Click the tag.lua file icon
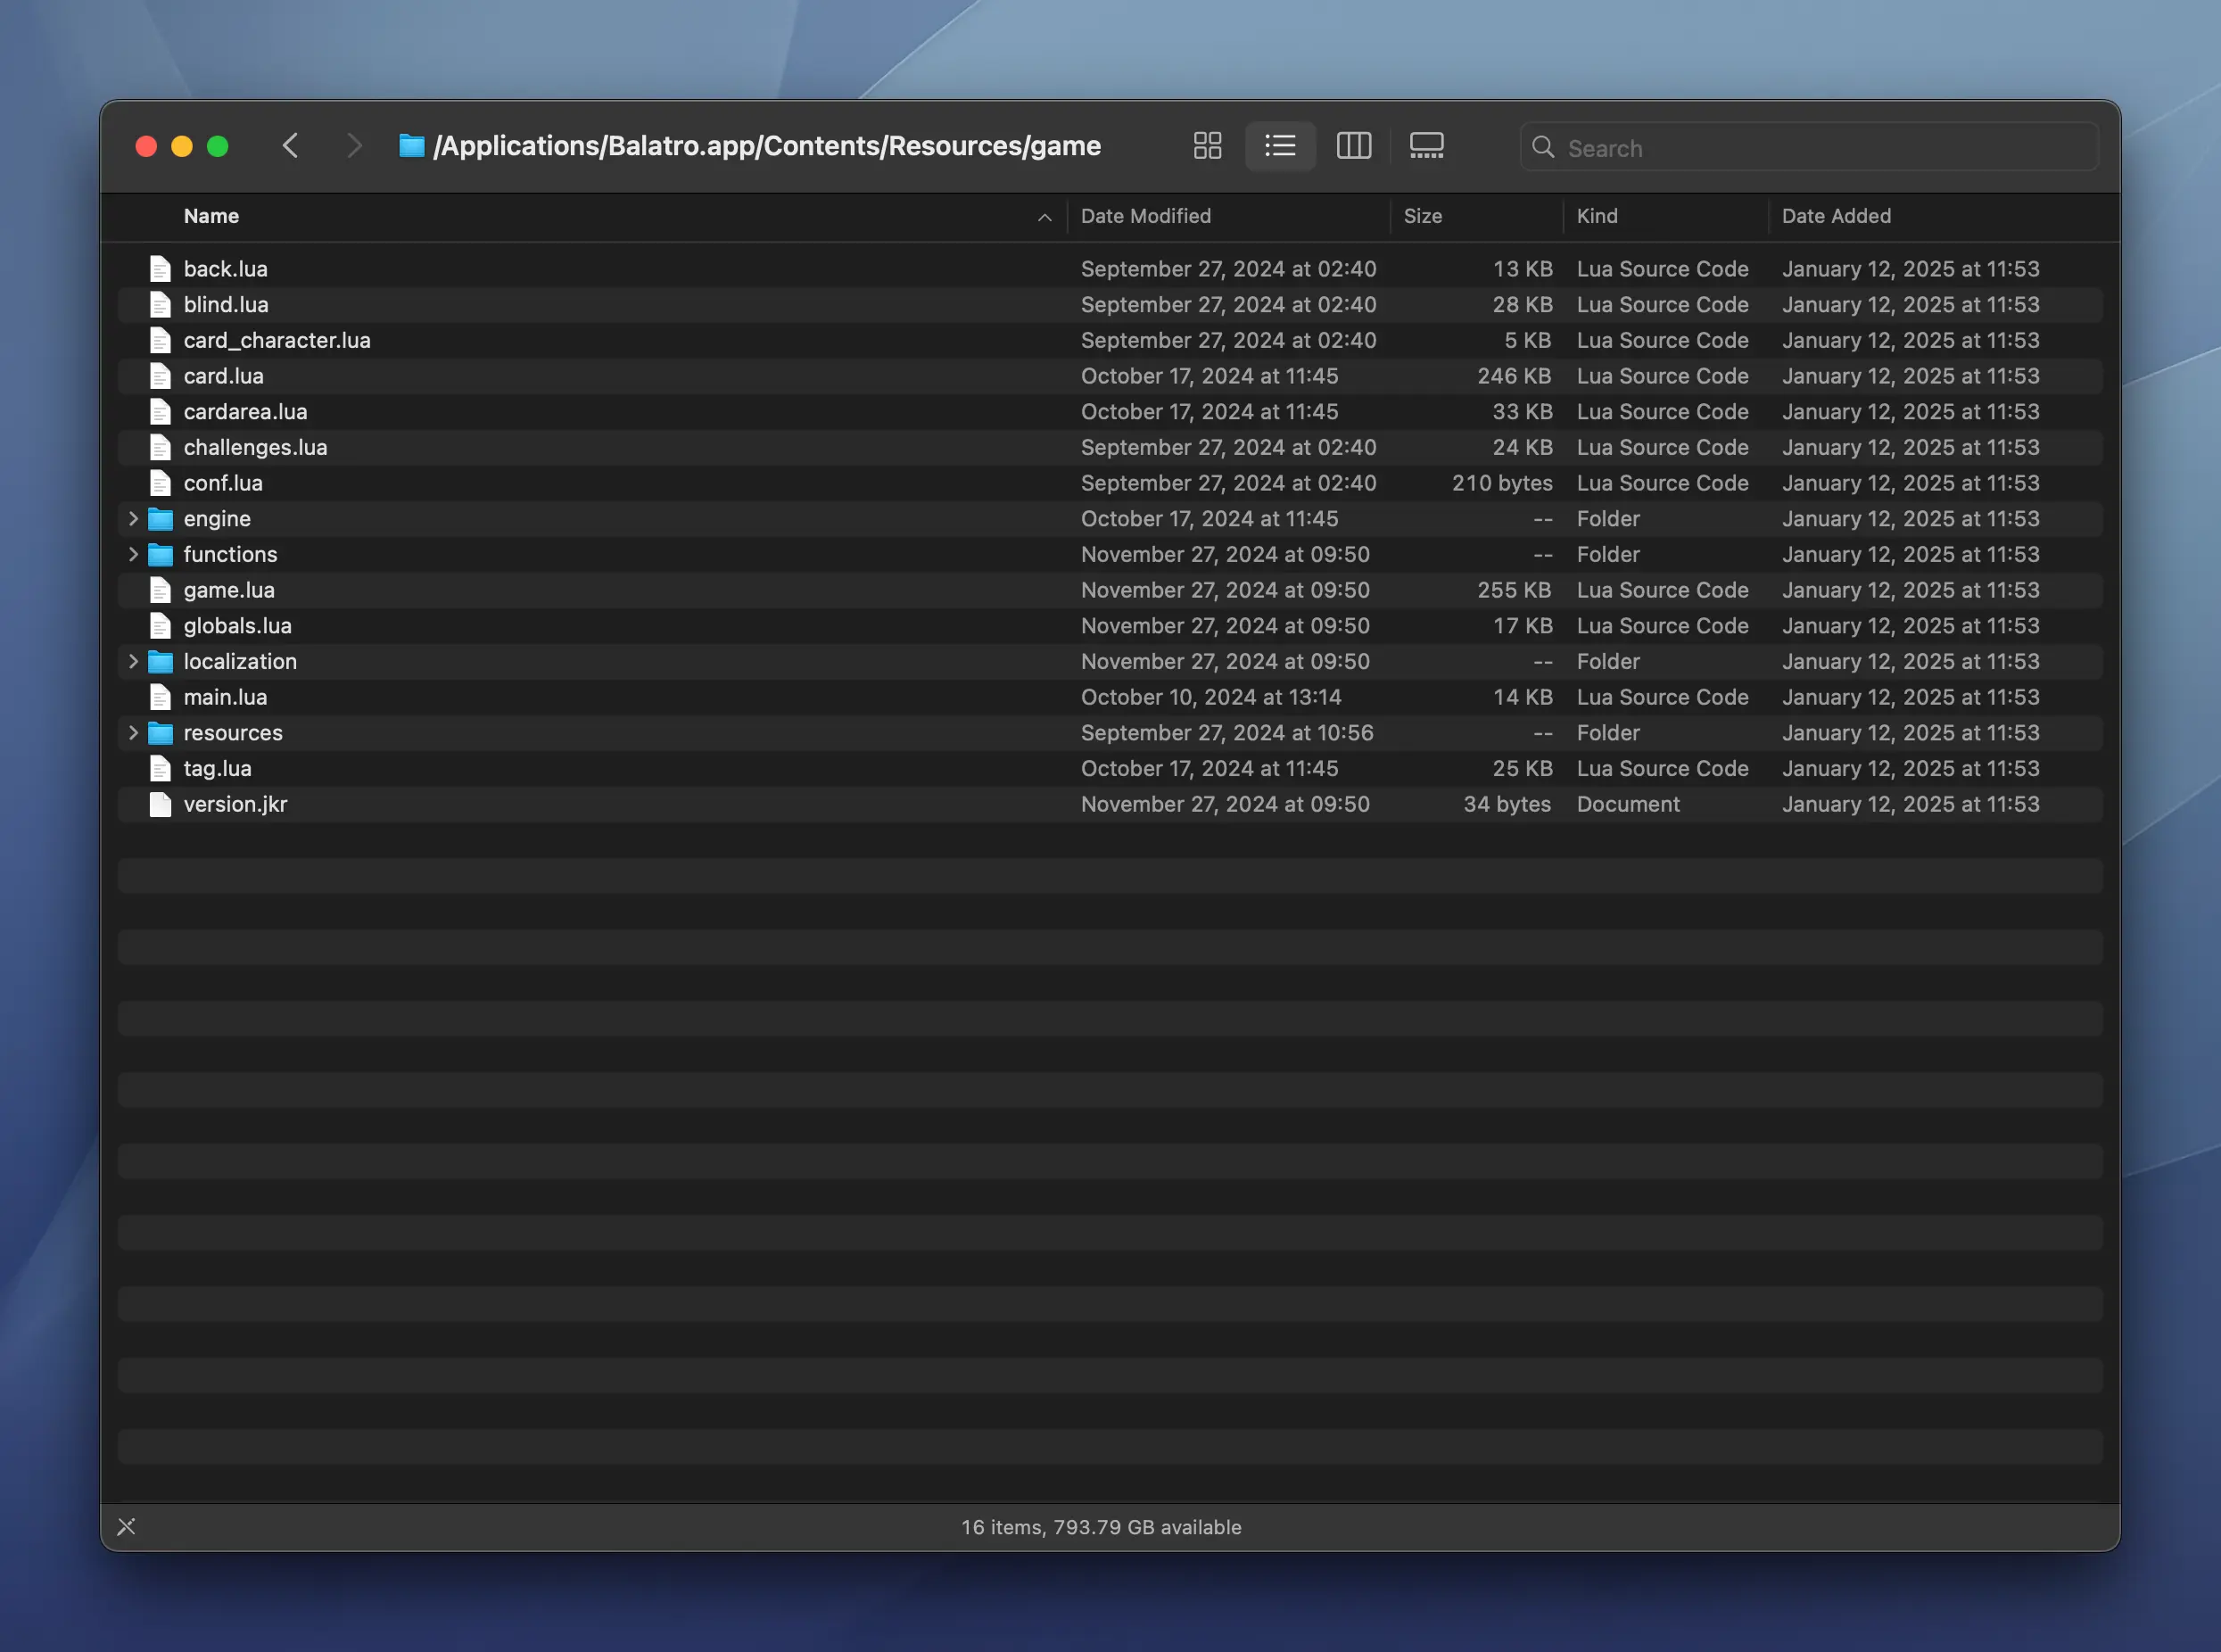 160,768
